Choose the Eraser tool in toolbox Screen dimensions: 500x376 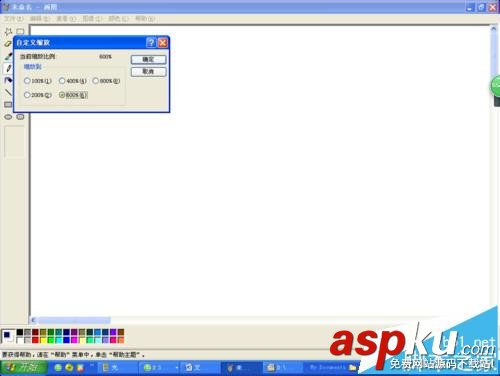pyautogui.click(x=7, y=44)
